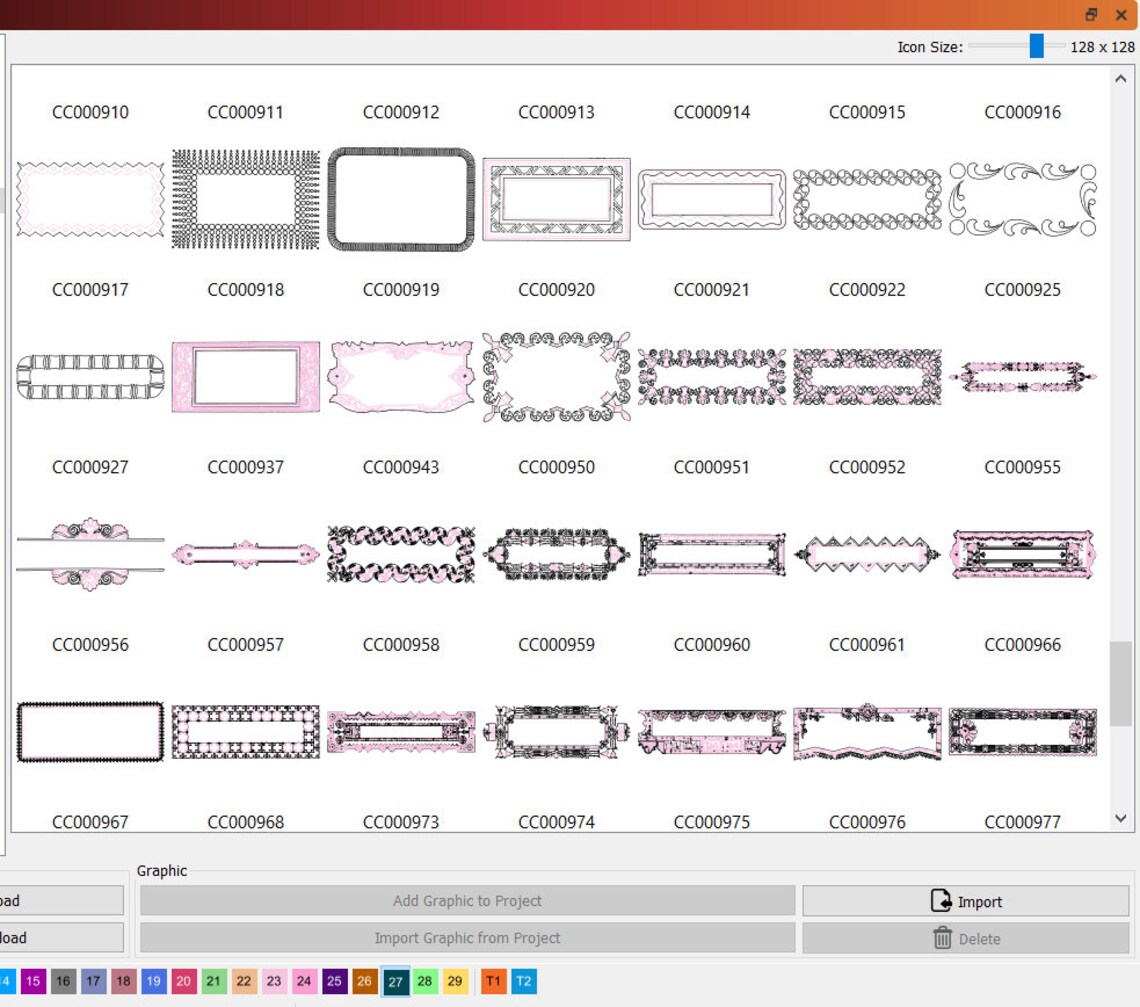The height and width of the screenshot is (1007, 1140).
Task: Select layer color swatch 19
Action: click(x=153, y=981)
